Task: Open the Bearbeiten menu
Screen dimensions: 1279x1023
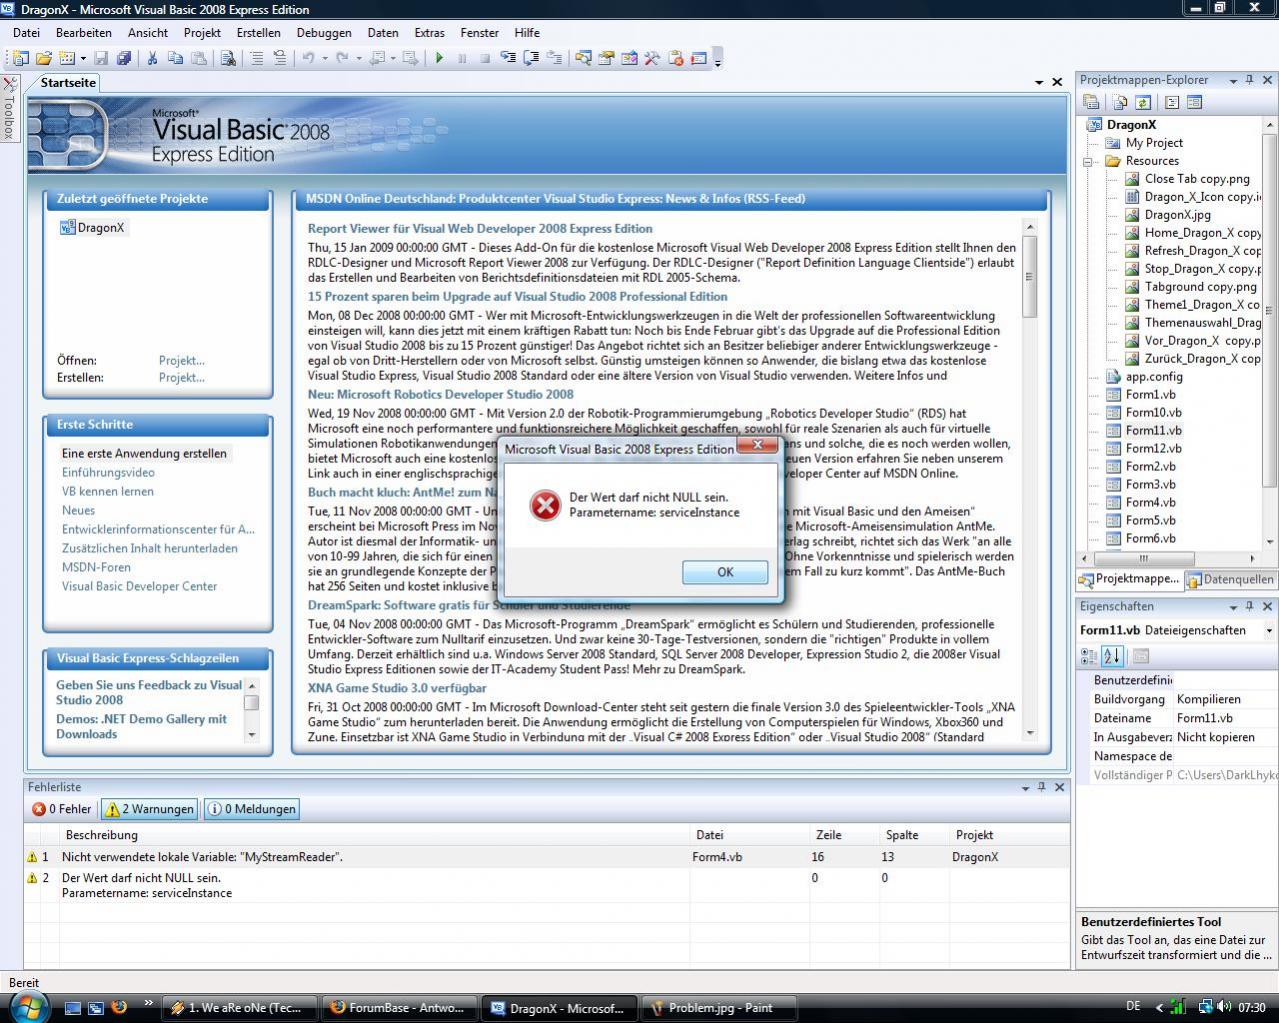Action: coord(83,32)
